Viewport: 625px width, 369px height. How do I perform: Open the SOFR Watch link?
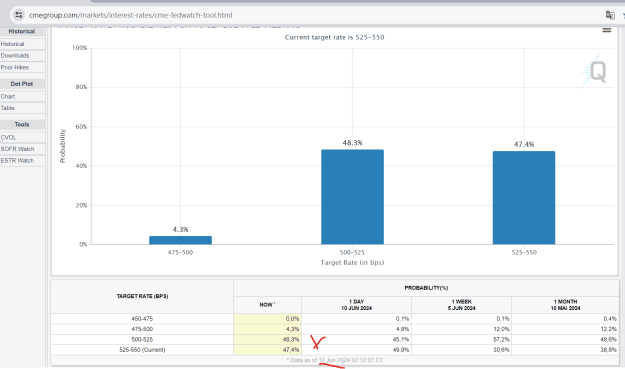coord(17,149)
